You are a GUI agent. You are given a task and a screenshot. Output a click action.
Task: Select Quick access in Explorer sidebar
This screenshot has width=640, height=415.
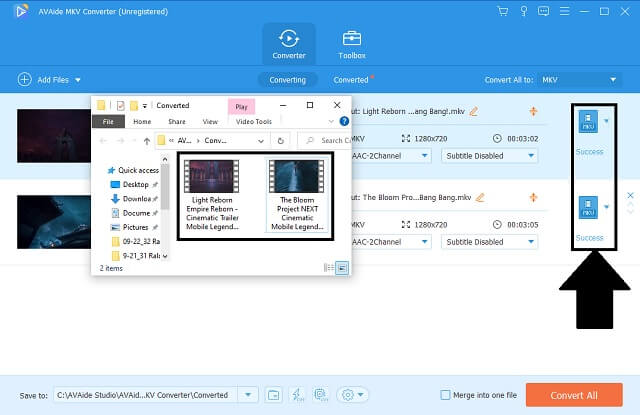(x=133, y=170)
